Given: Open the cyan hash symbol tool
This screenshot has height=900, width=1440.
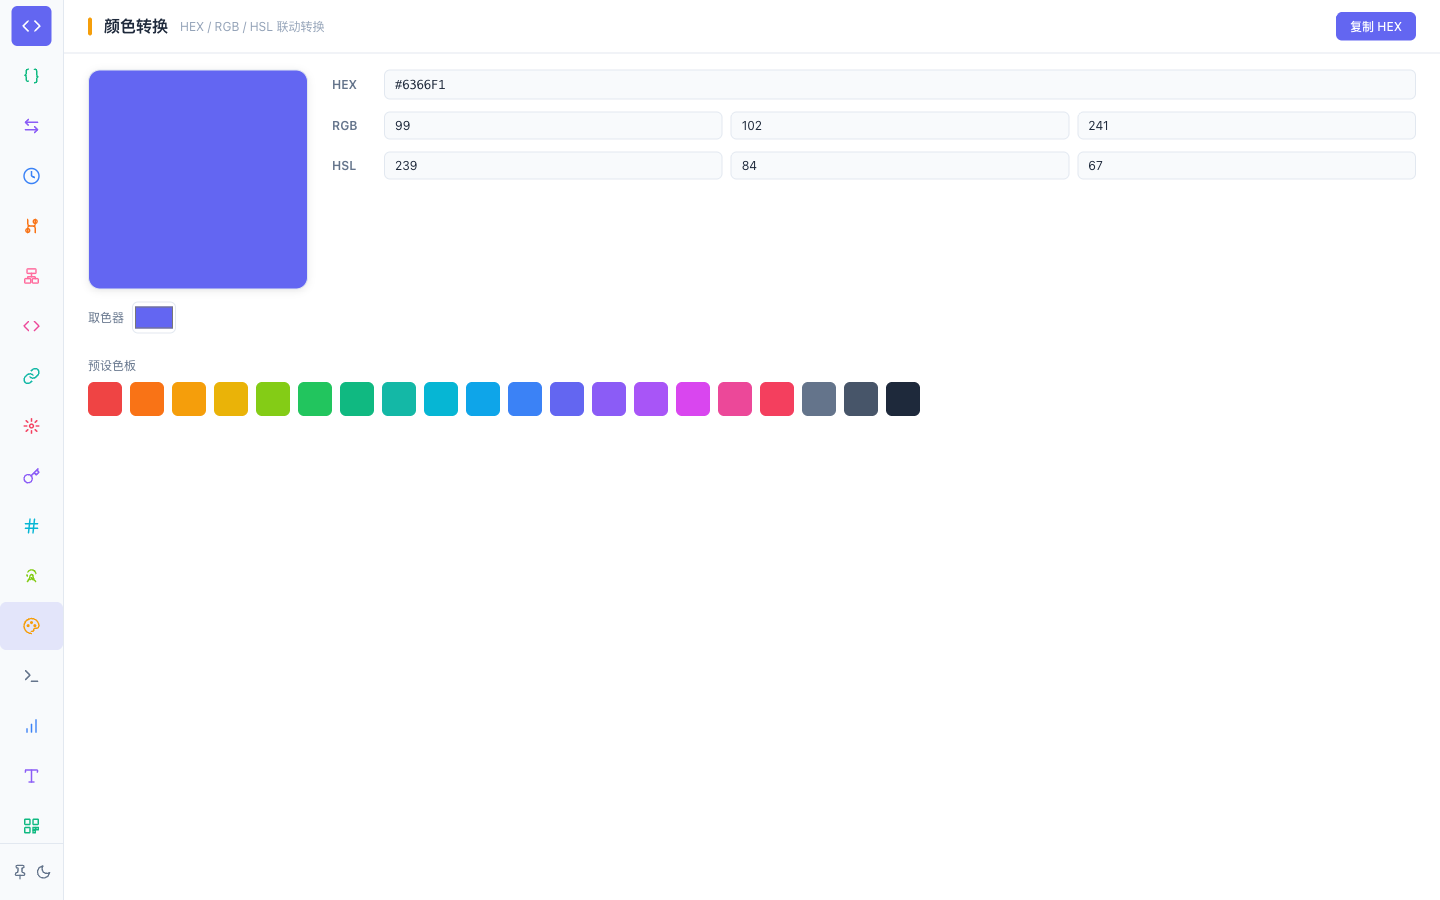Looking at the screenshot, I should pos(31,526).
